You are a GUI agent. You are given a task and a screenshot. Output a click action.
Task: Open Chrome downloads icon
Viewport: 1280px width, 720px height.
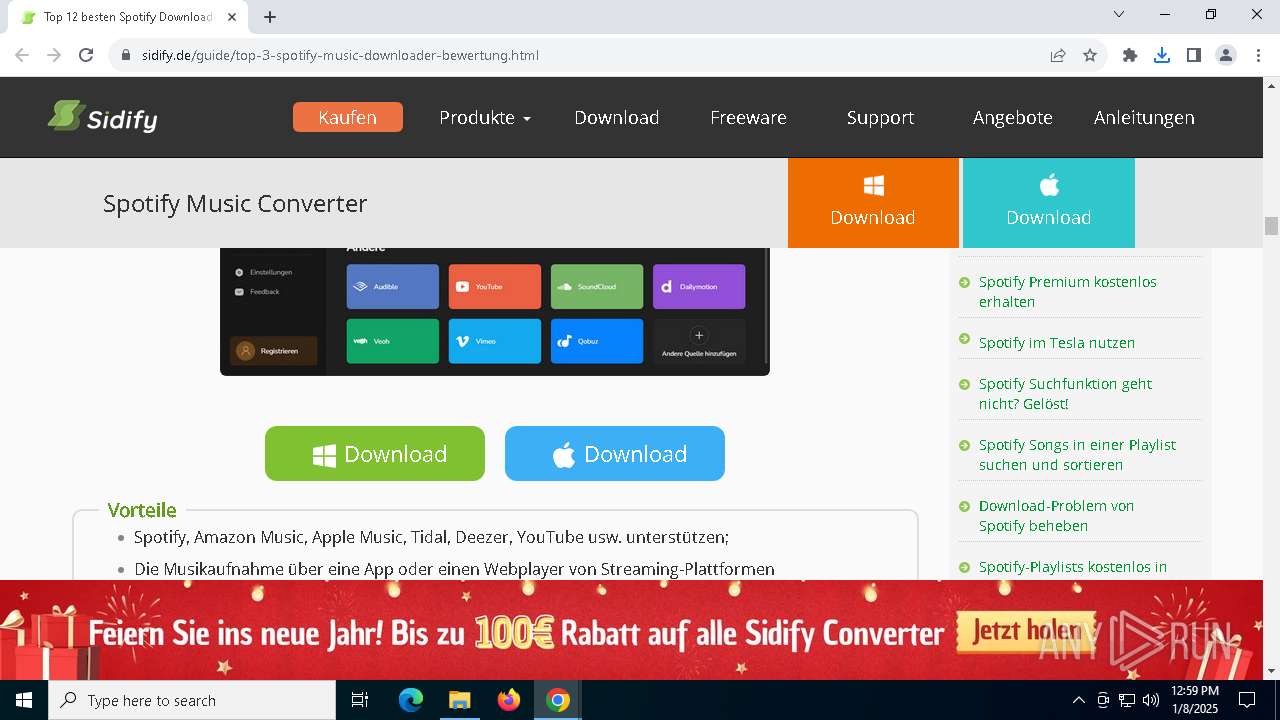click(x=1162, y=55)
